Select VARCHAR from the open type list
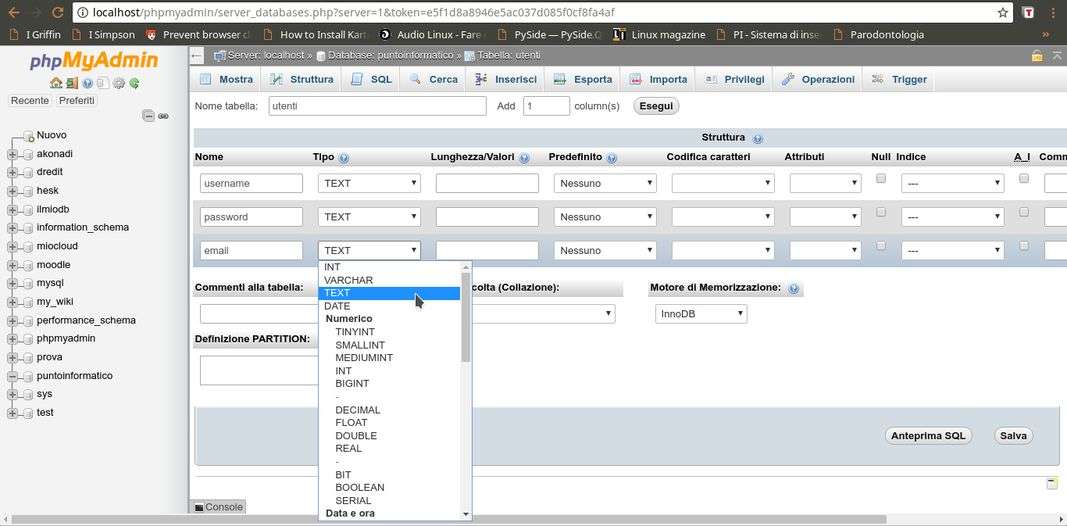The height and width of the screenshot is (526, 1067). click(x=349, y=280)
